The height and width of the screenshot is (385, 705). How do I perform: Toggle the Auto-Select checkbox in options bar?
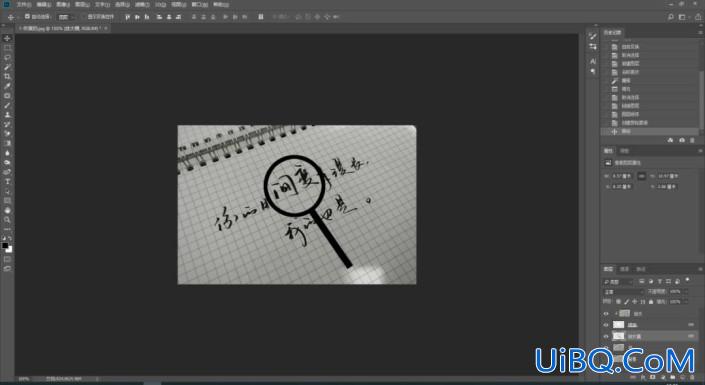[x=27, y=17]
